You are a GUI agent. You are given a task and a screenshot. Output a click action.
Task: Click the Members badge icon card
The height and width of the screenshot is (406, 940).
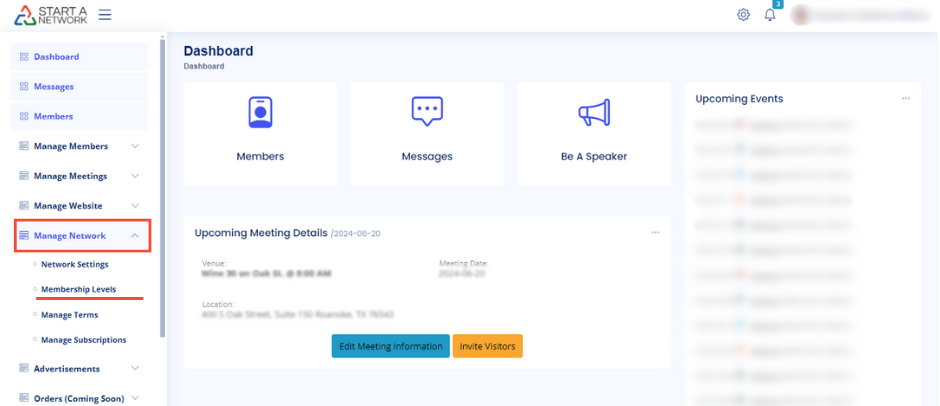coord(260,113)
